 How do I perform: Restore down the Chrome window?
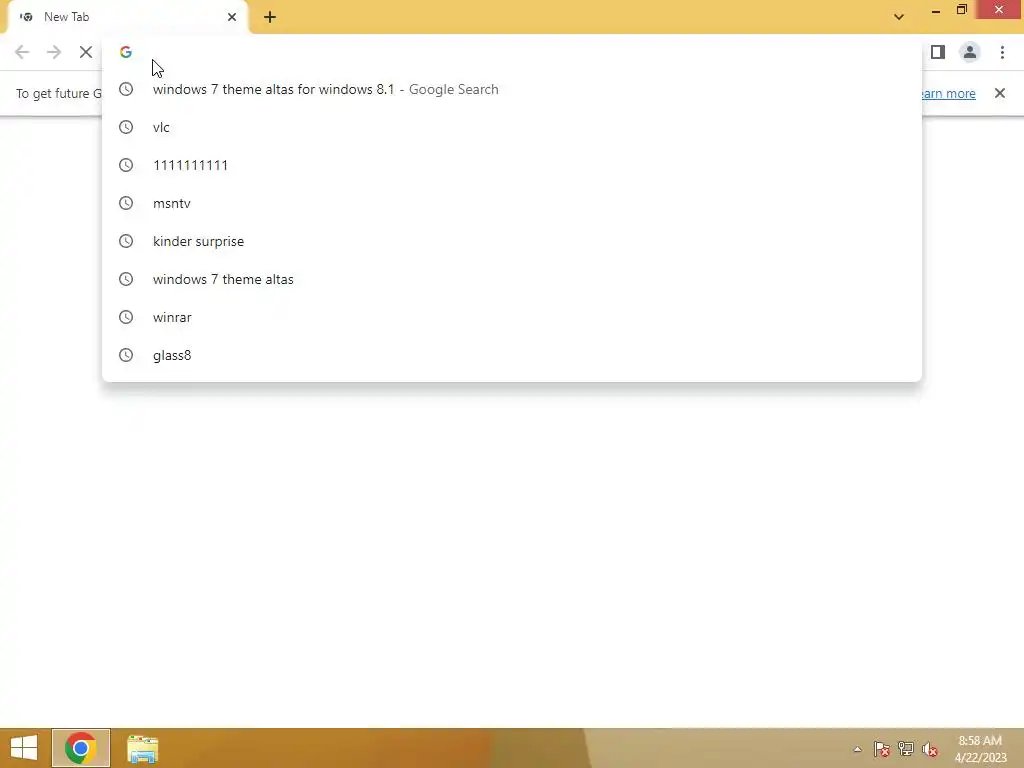(x=962, y=10)
